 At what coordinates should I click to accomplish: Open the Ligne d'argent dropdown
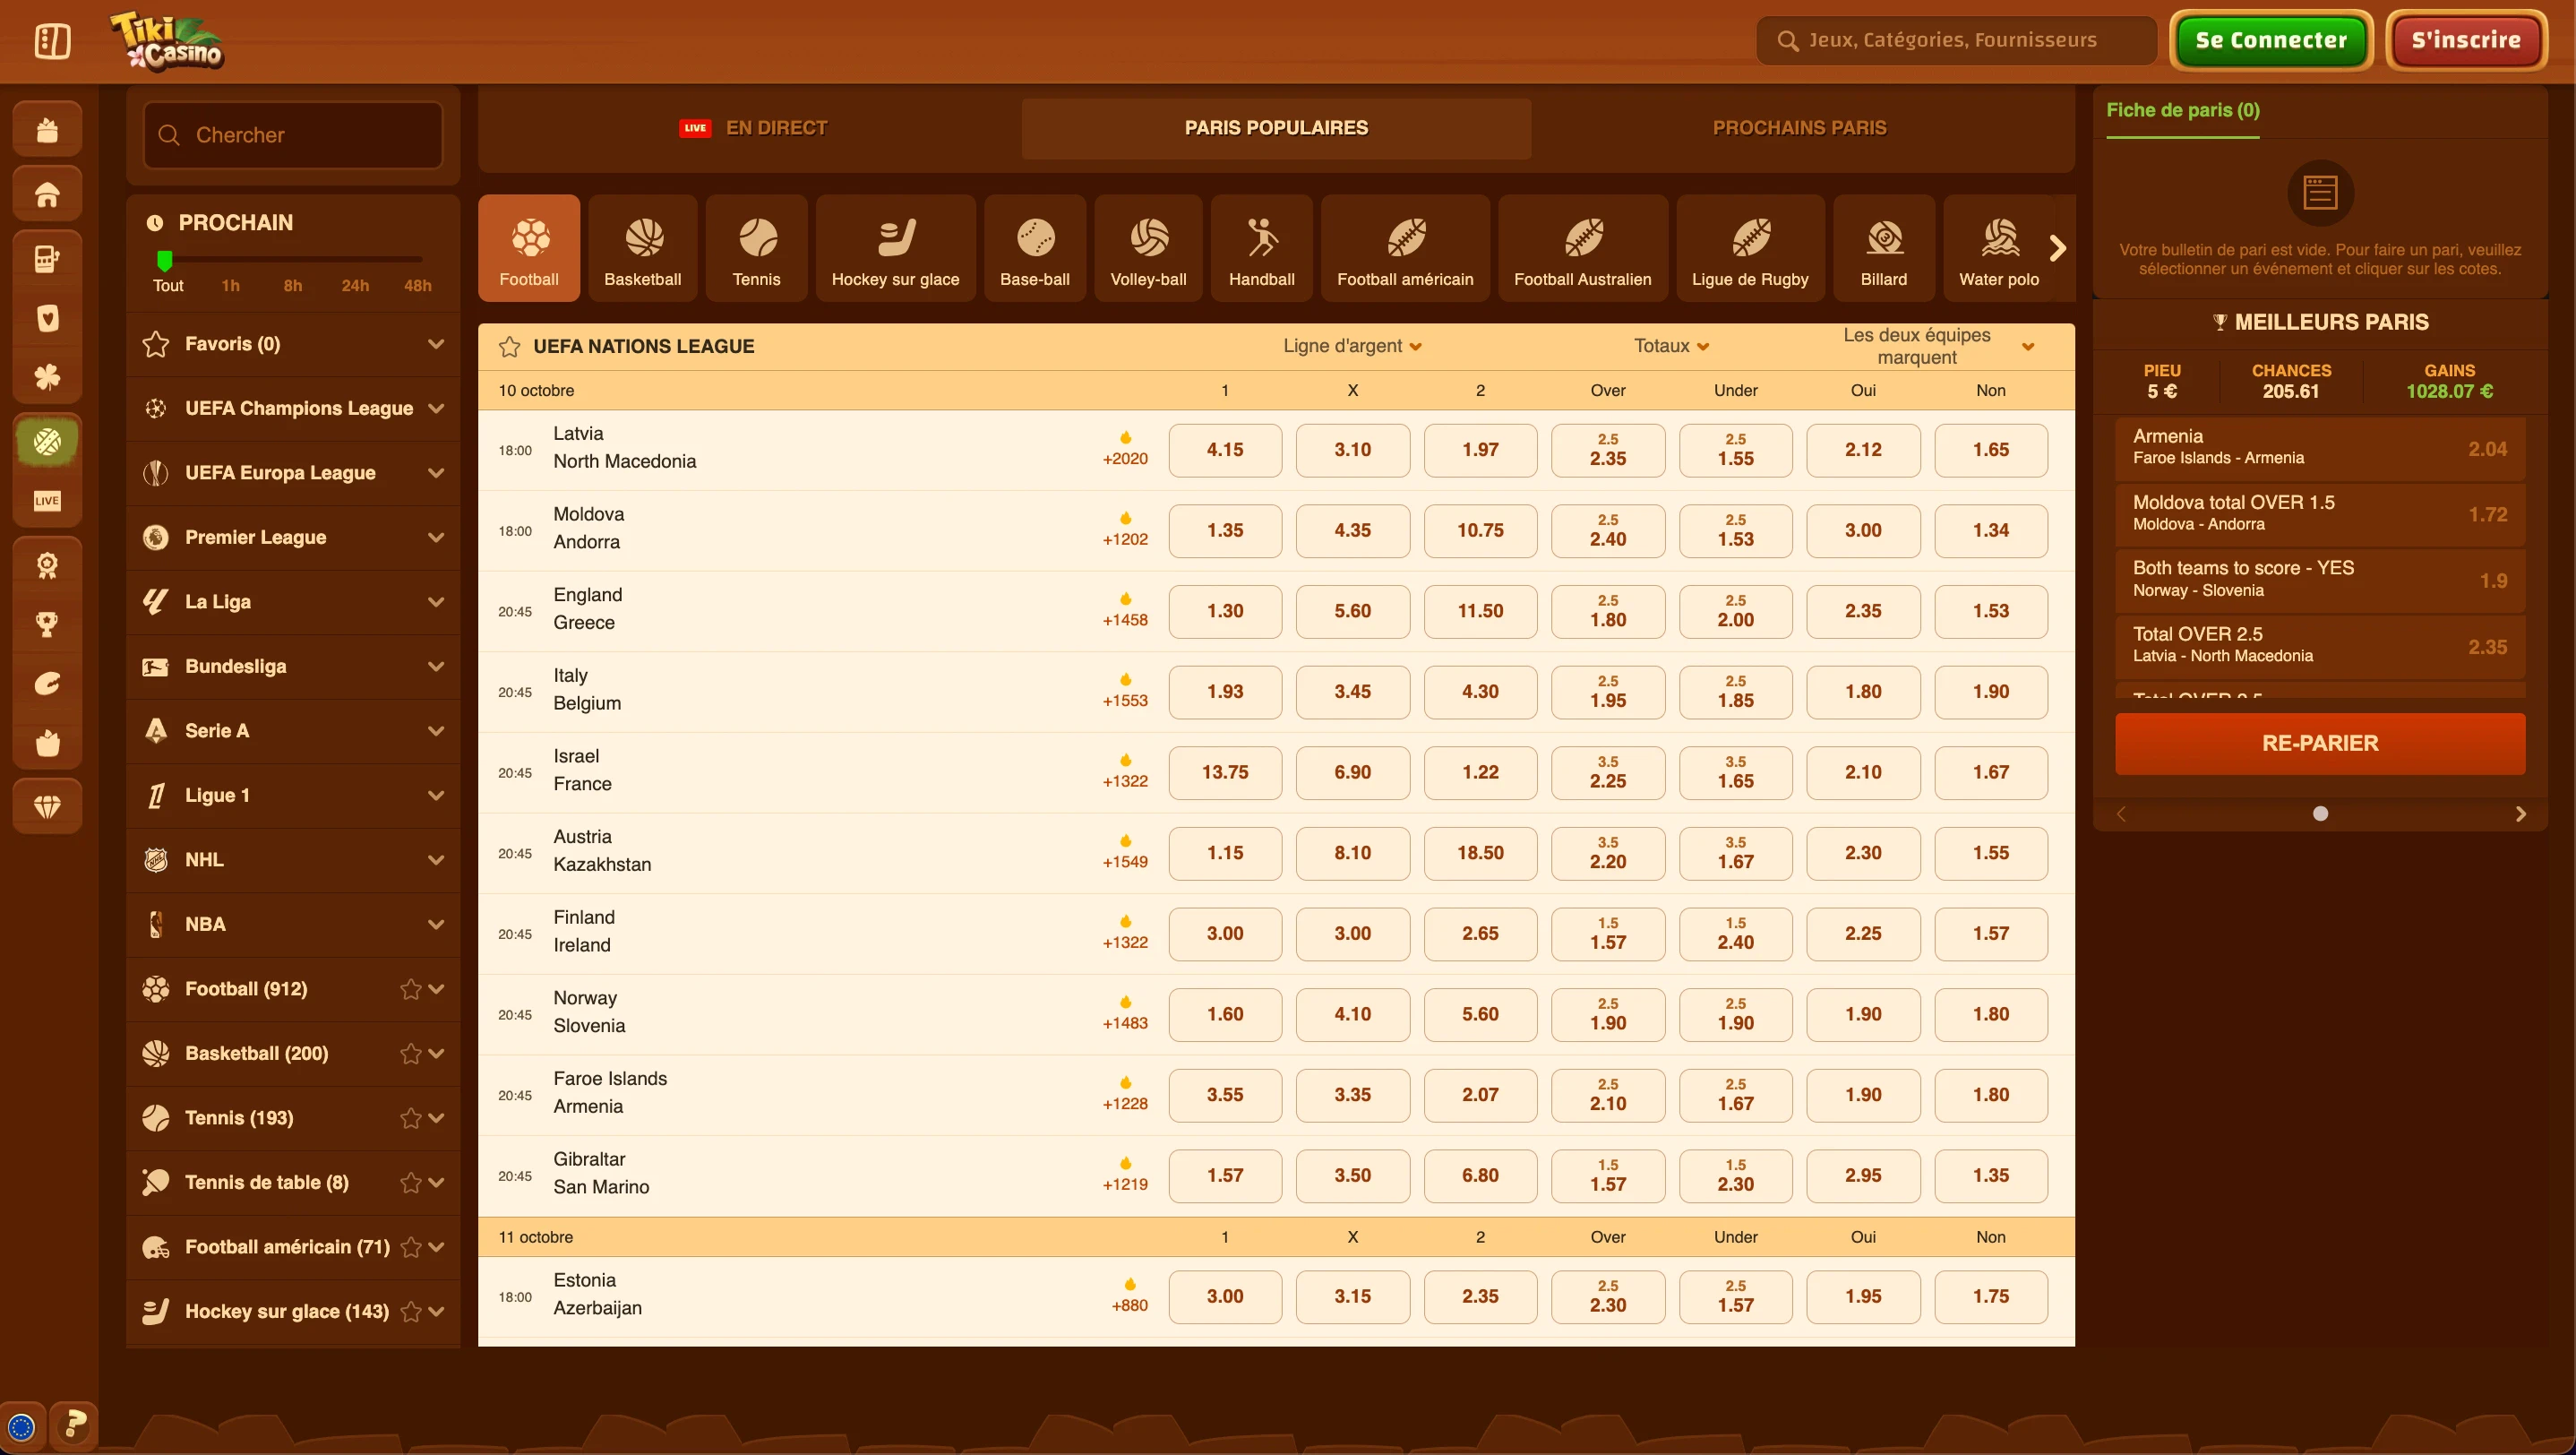coord(1352,346)
